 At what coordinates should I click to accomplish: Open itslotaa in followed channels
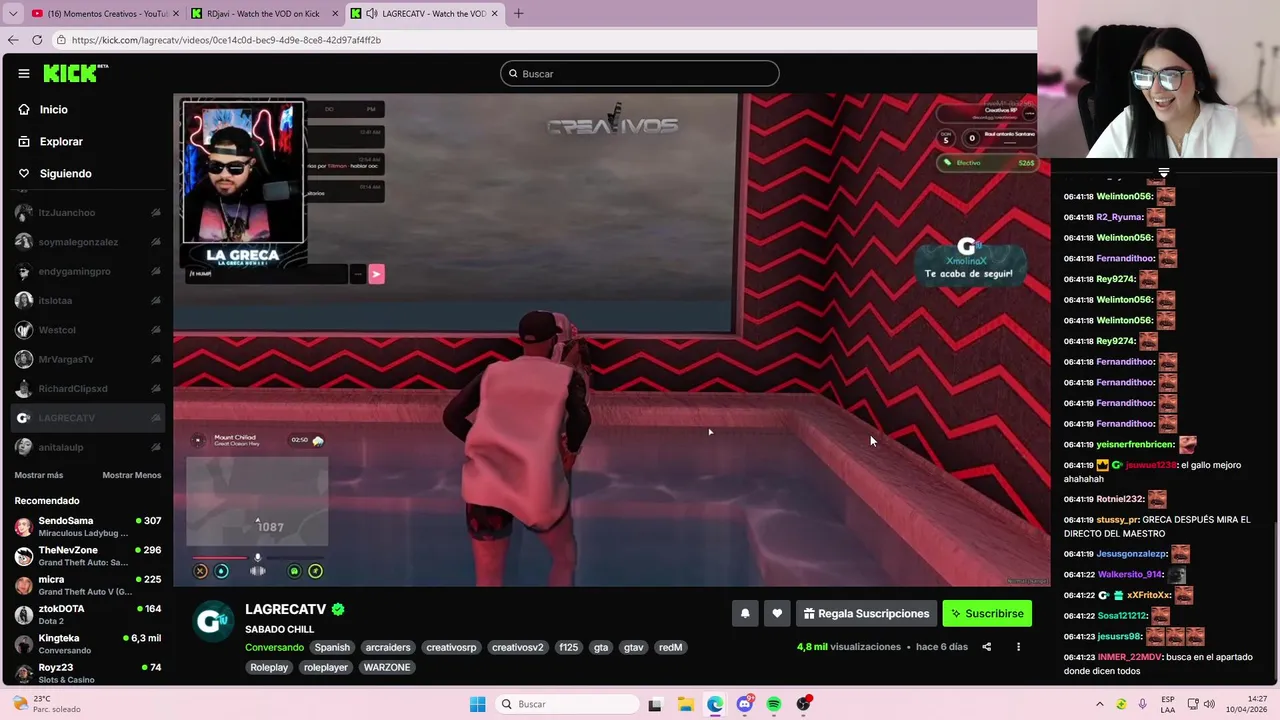[x=88, y=300]
